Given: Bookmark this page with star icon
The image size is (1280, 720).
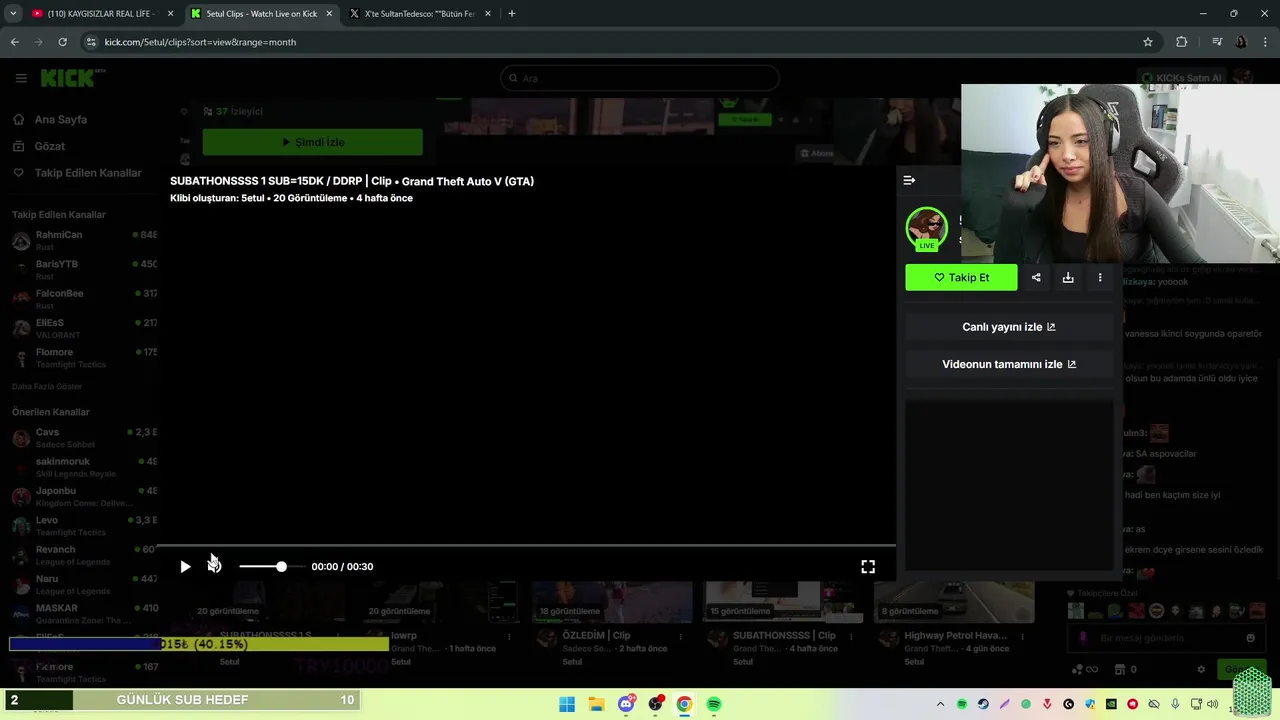Looking at the screenshot, I should click(1148, 42).
